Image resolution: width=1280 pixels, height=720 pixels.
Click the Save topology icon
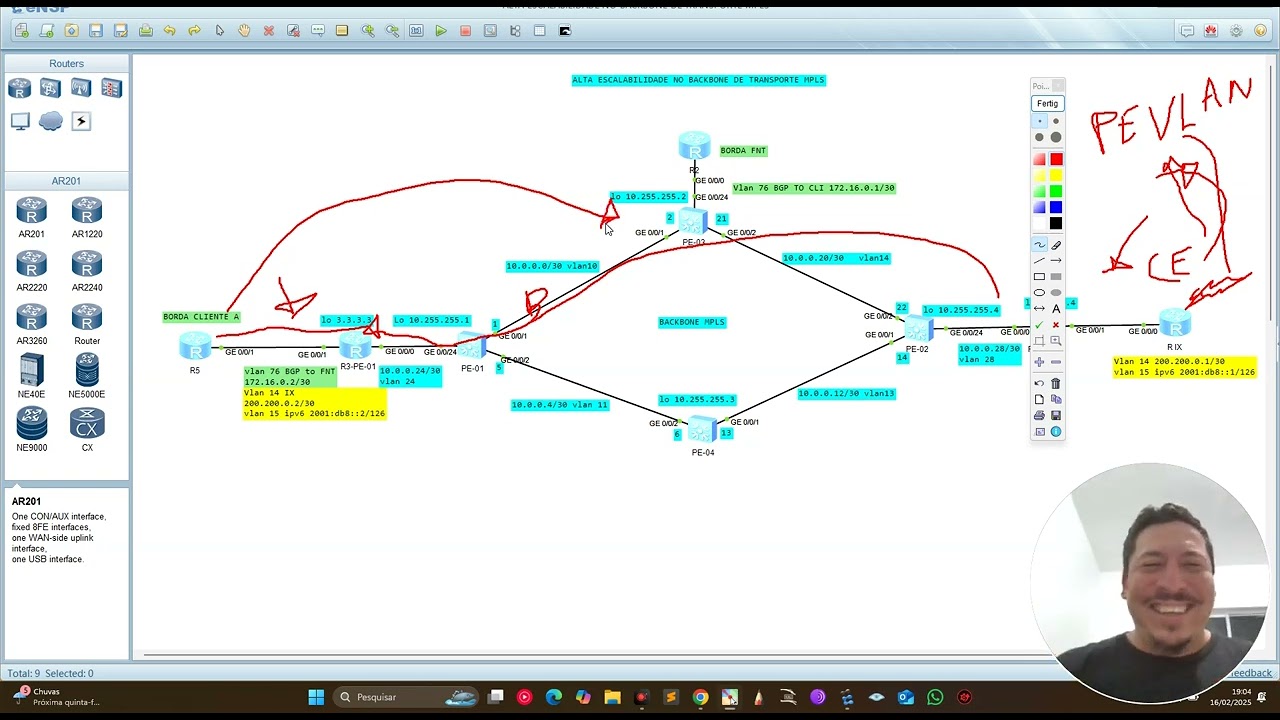point(96,31)
